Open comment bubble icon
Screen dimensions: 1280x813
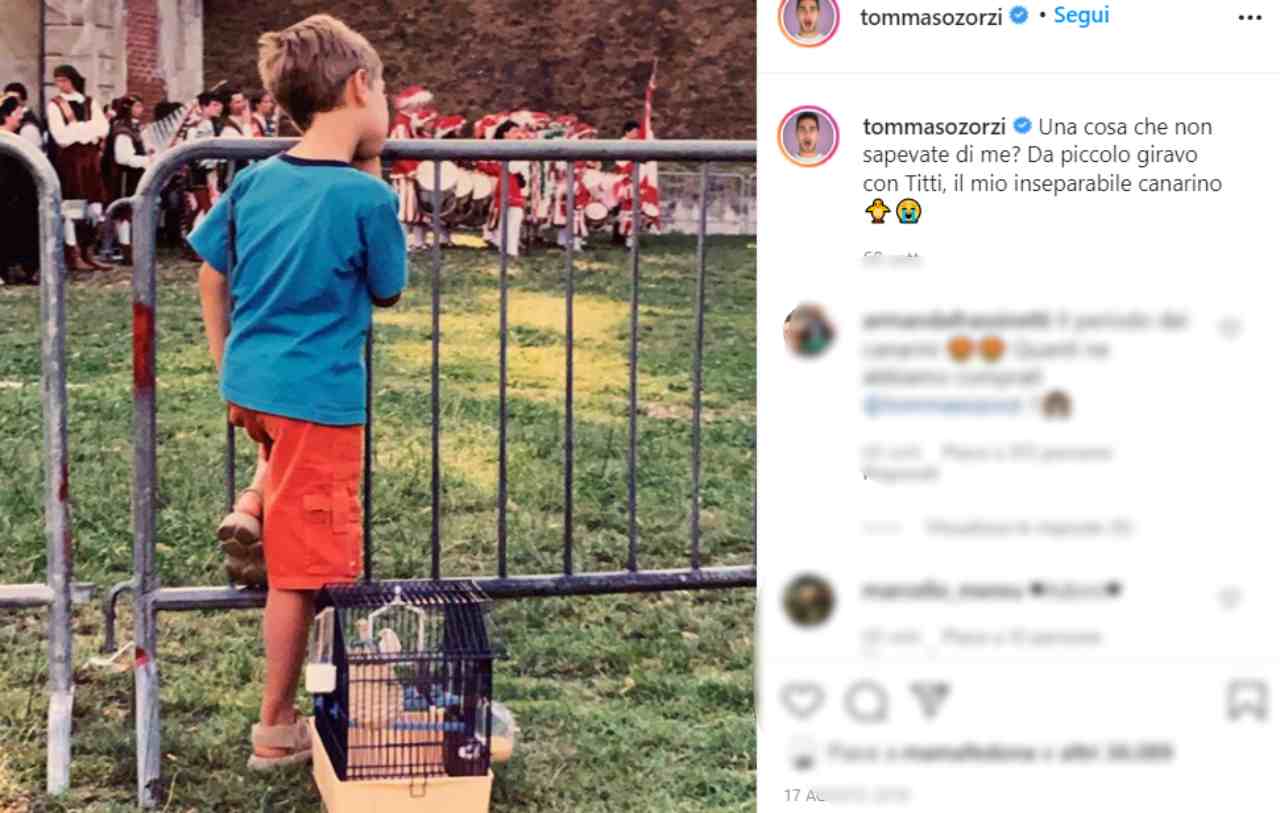coord(866,701)
